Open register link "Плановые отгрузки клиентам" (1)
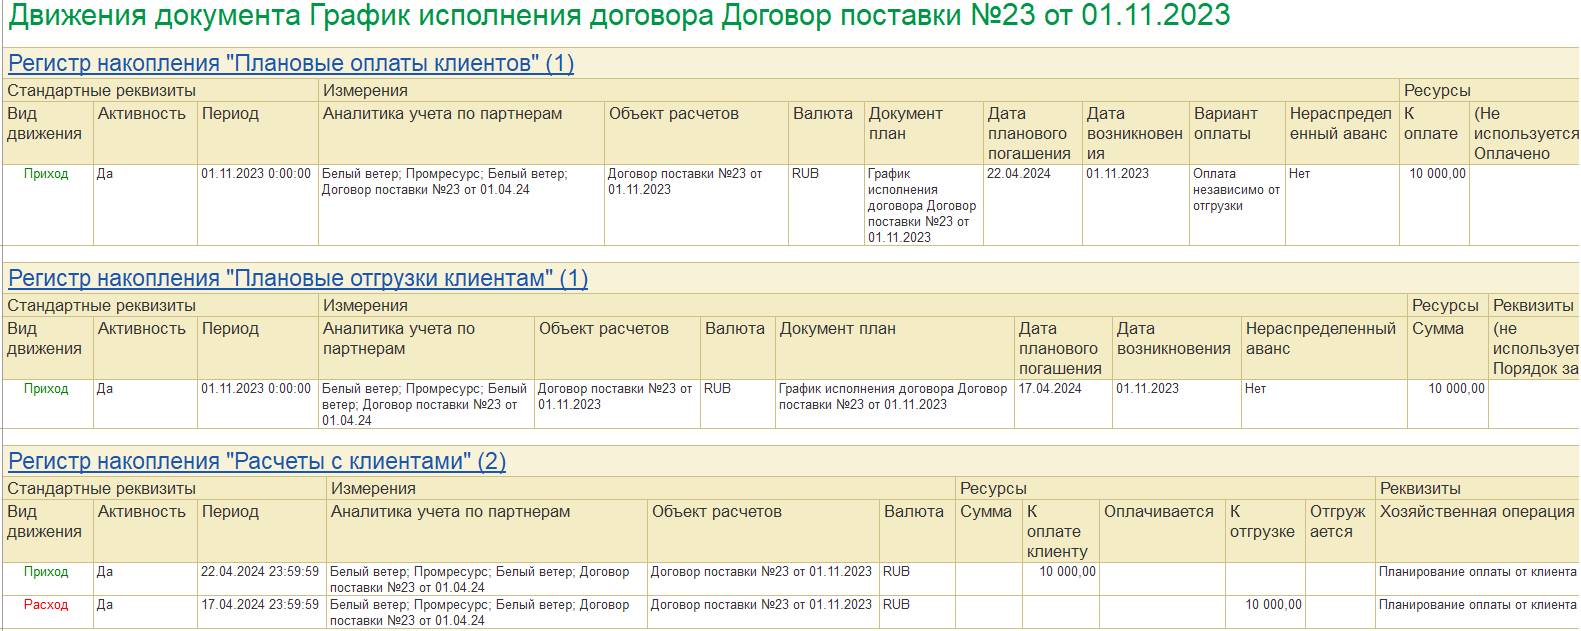 pos(298,279)
